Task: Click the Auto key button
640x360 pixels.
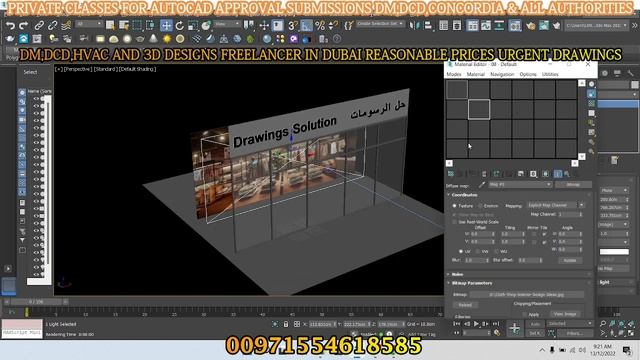Action: pos(535,324)
